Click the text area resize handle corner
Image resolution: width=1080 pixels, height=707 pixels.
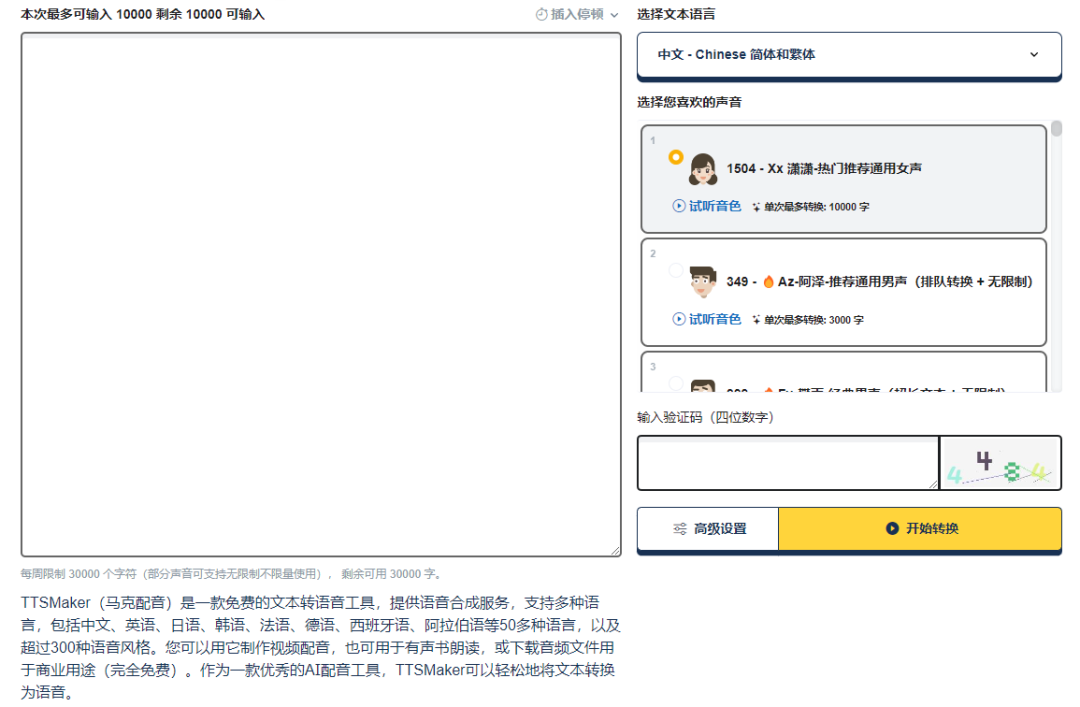(616, 551)
